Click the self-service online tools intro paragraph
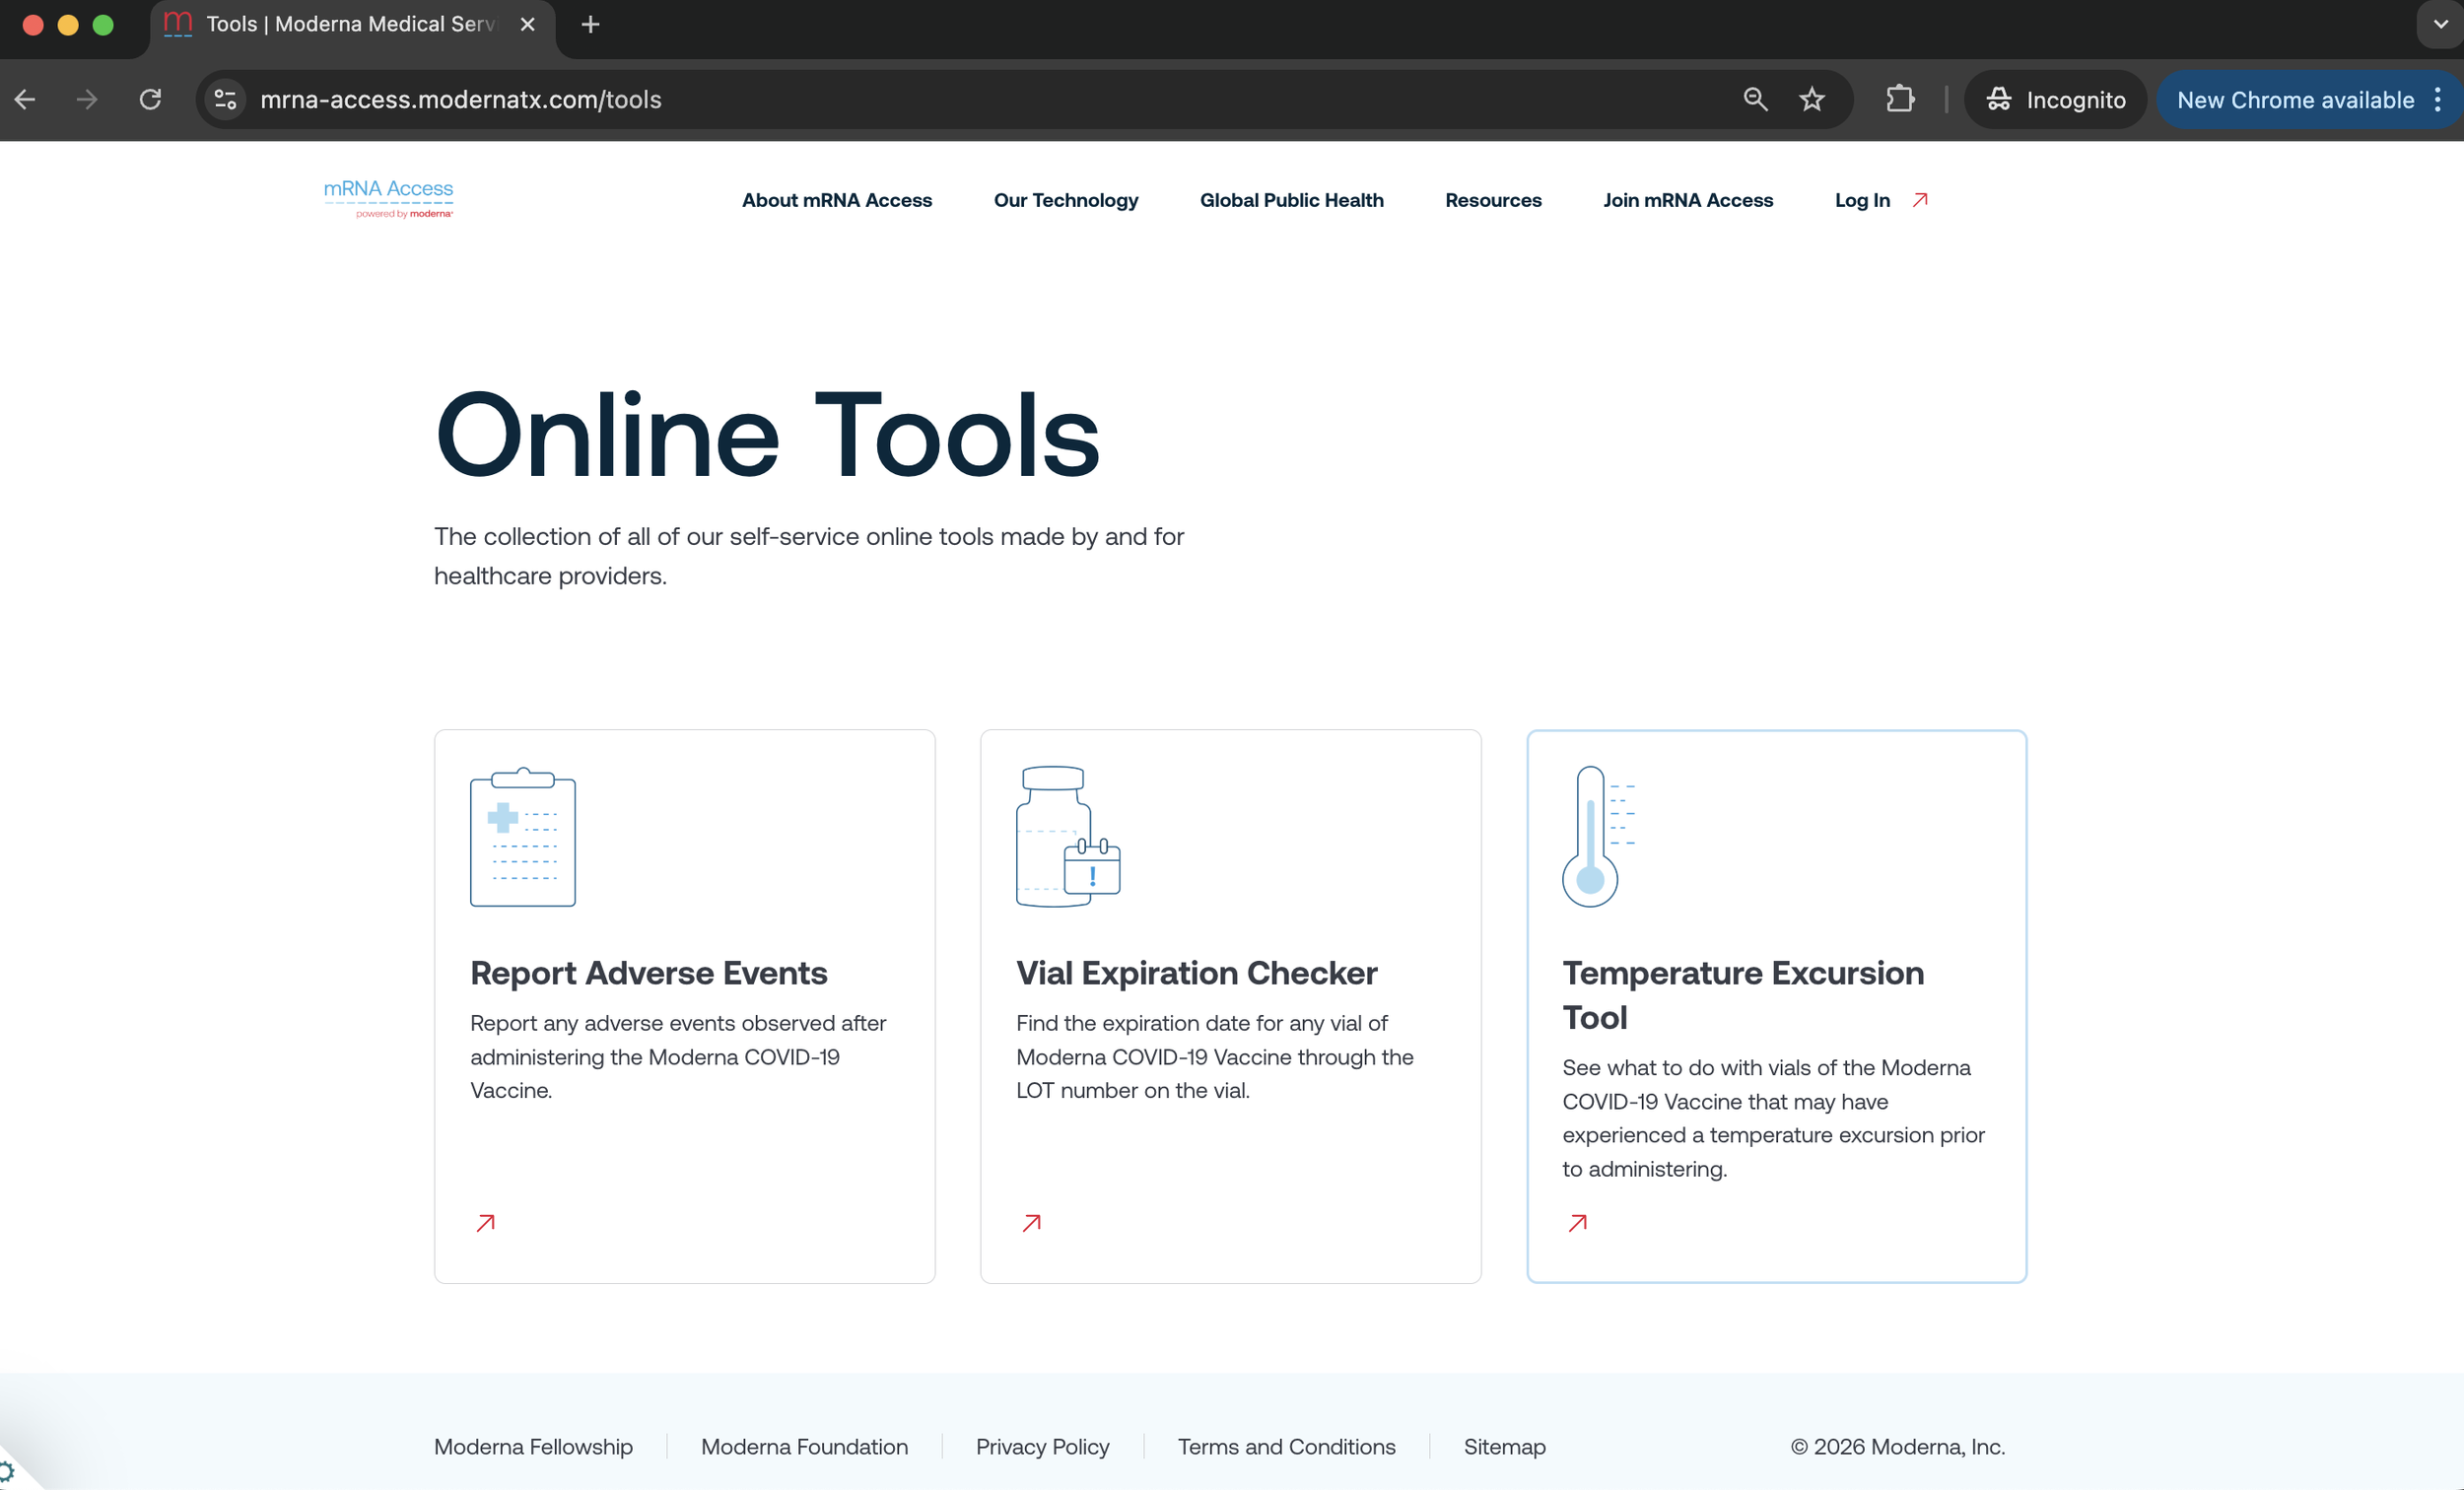 tap(809, 556)
